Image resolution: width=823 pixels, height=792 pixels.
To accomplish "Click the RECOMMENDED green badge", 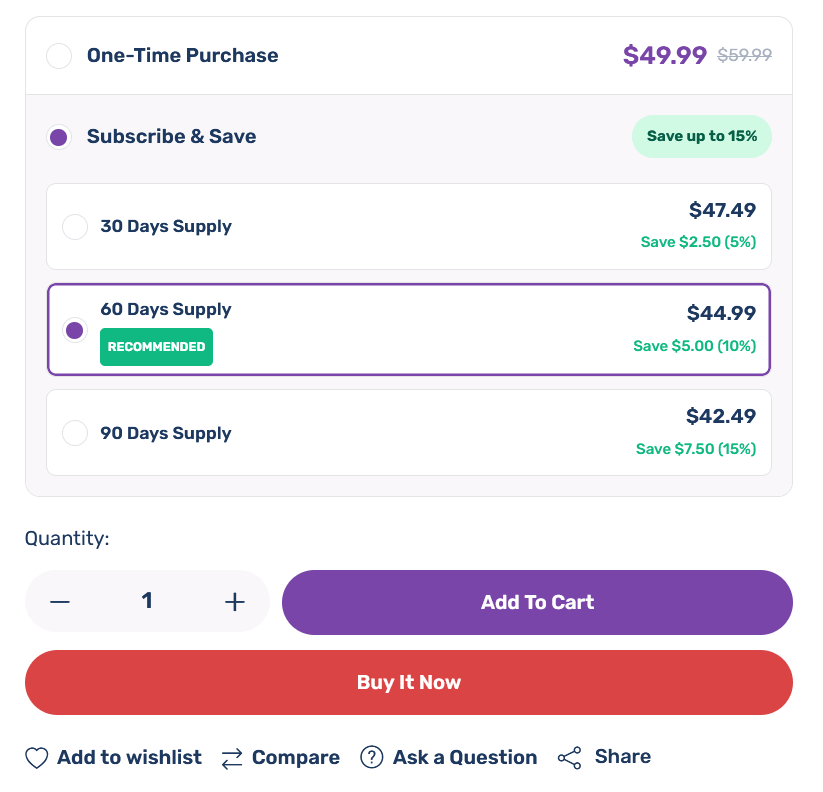I will tap(156, 347).
